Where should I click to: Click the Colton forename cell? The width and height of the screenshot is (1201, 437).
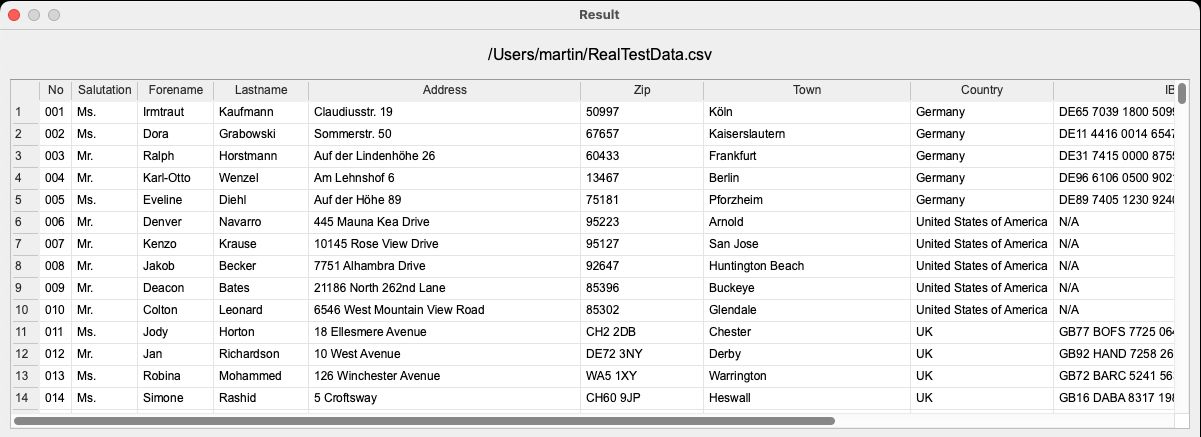(175, 310)
